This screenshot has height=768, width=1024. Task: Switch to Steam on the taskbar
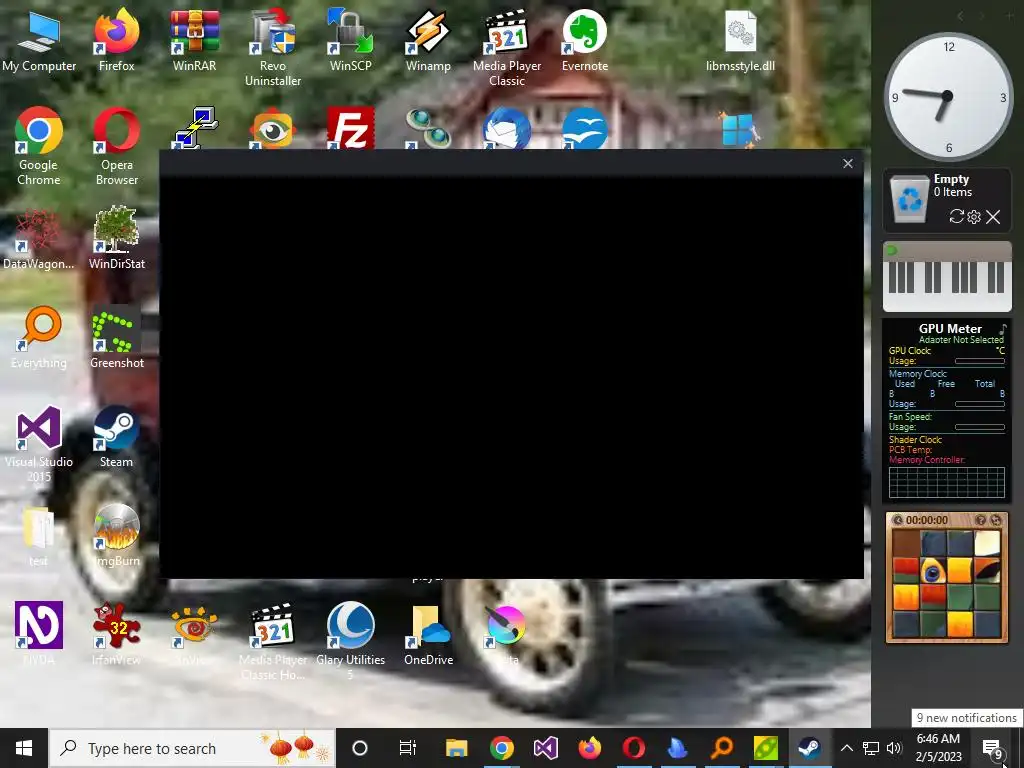point(810,748)
